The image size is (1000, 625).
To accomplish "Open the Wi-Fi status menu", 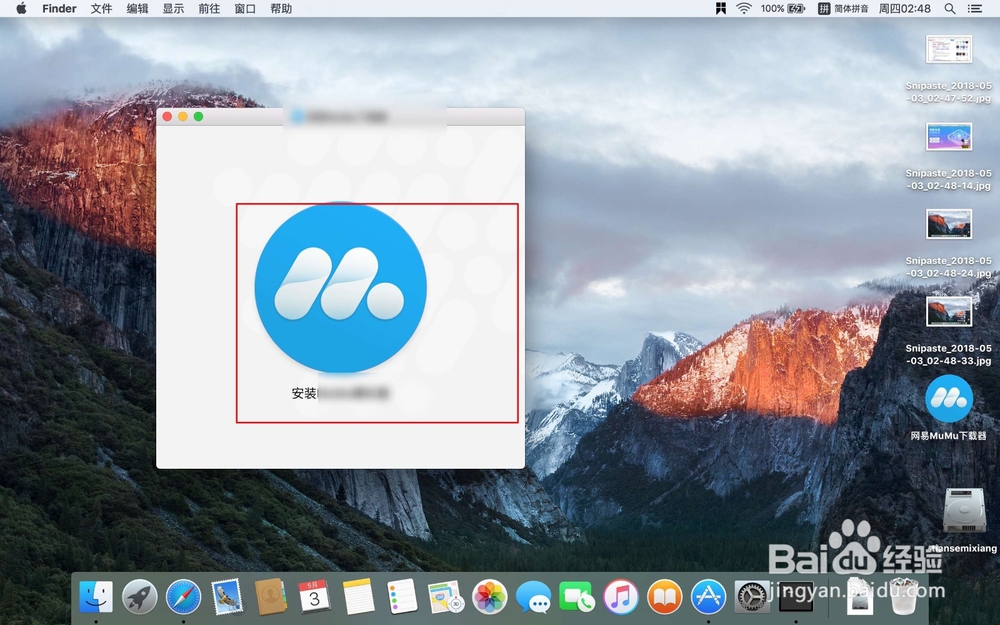I will [745, 8].
